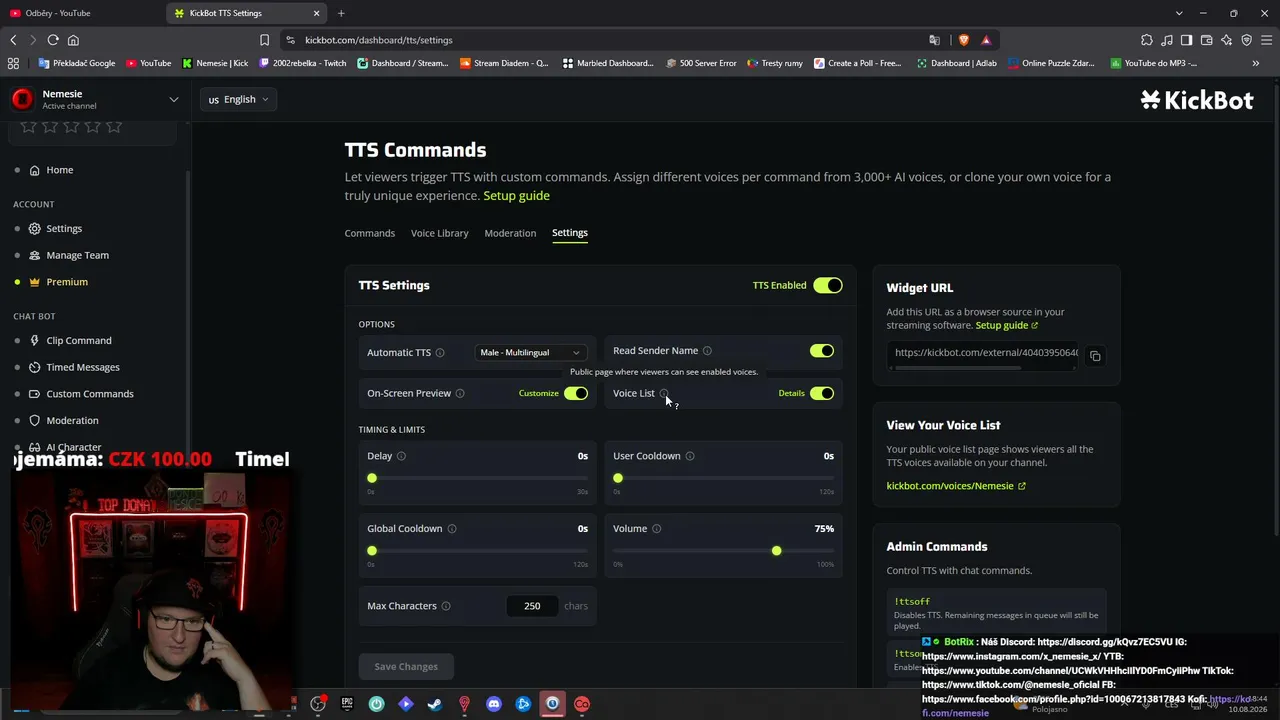Image resolution: width=1280 pixels, height=720 pixels.
Task: Open the English language dropdown
Action: [x=239, y=99]
